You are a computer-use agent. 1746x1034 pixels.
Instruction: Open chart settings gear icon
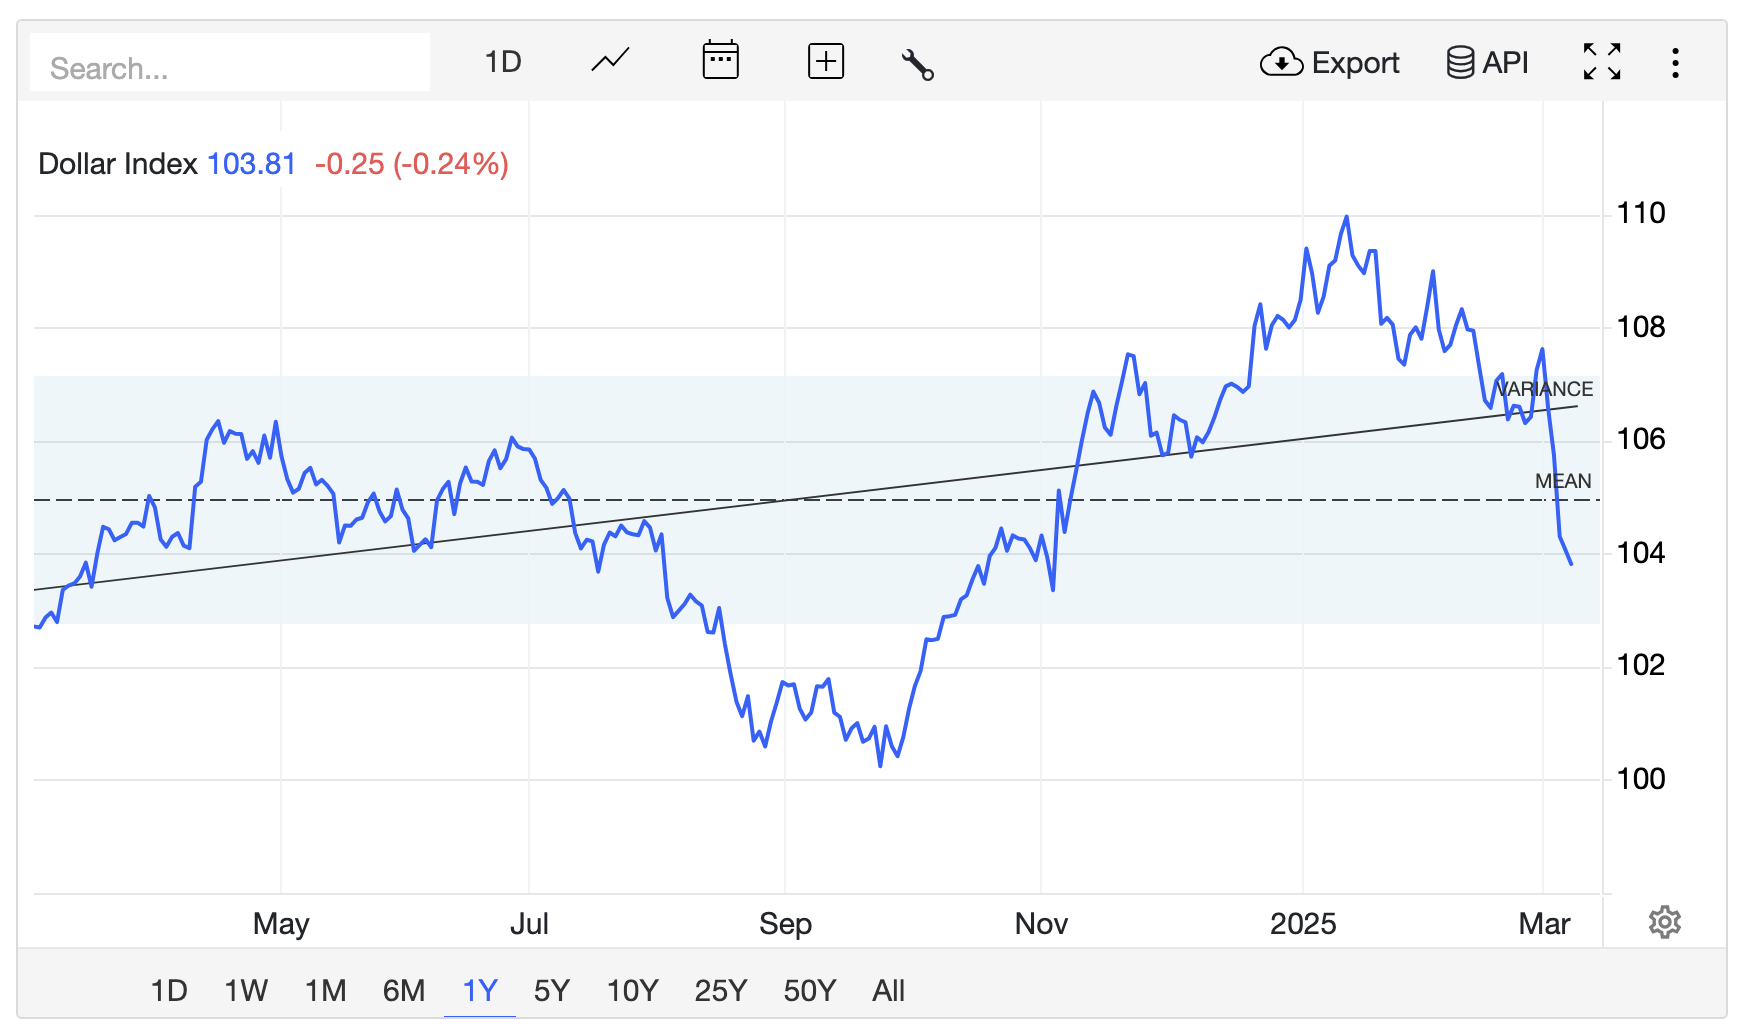pos(1664,922)
